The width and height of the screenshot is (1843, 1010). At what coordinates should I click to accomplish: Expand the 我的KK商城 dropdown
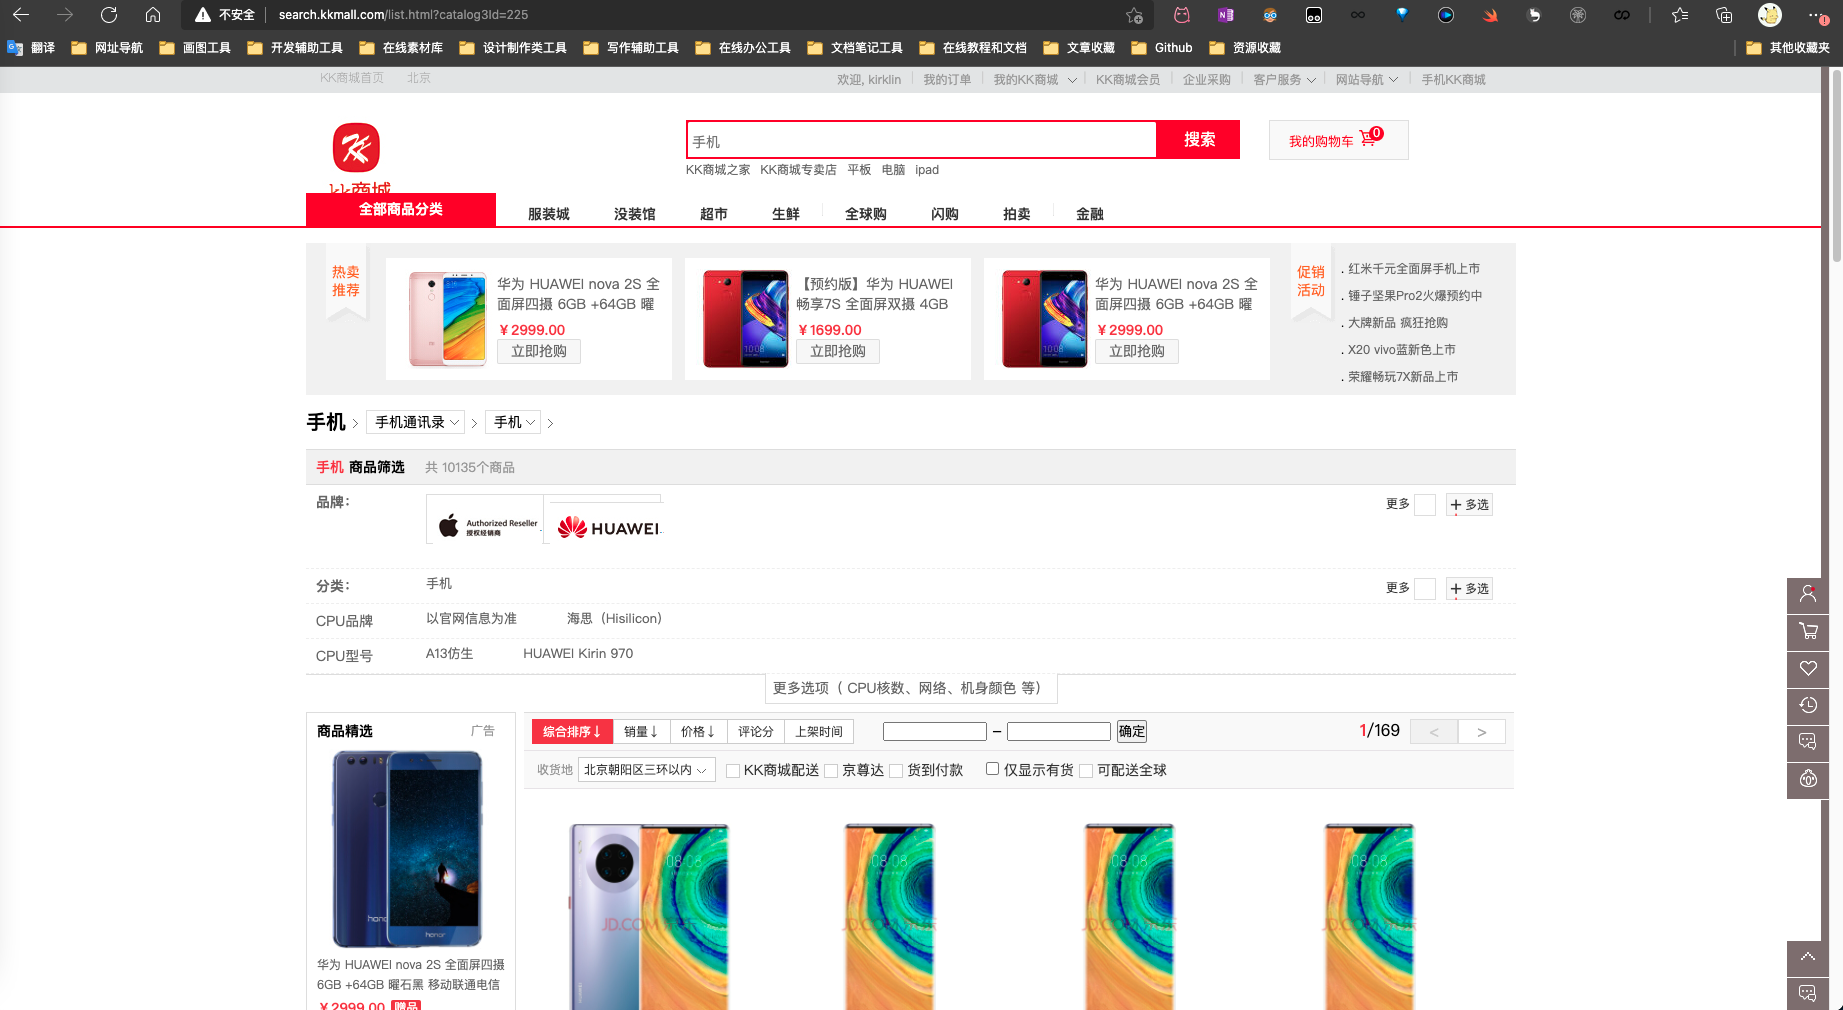pyautogui.click(x=1035, y=80)
